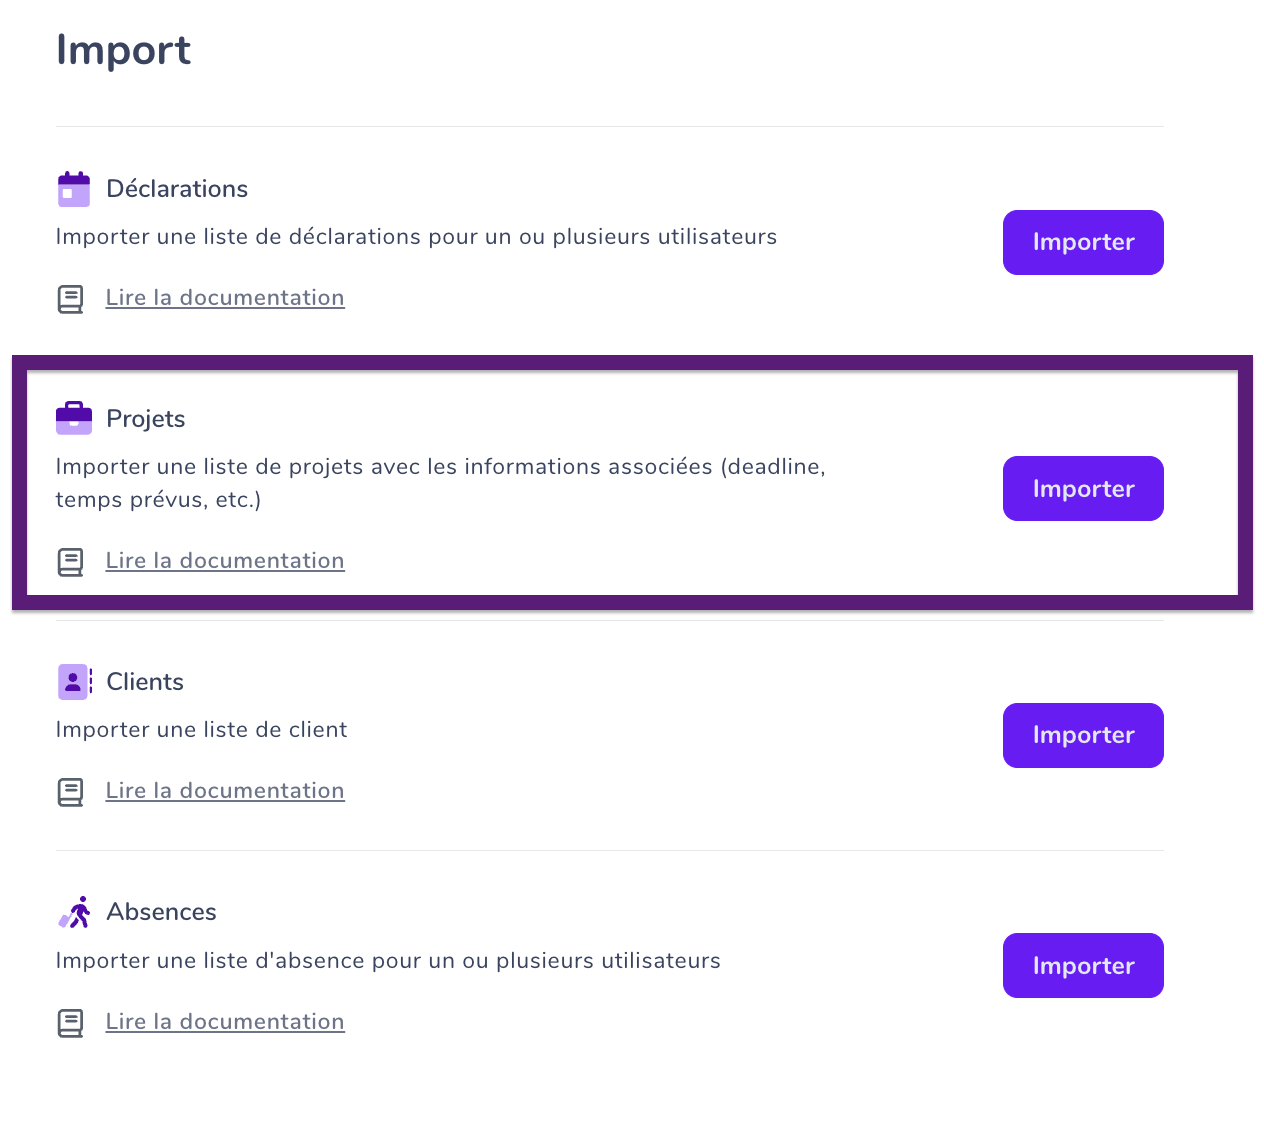Open Lire la documentation for Projets
Screen dimensions: 1264x1122
point(225,561)
